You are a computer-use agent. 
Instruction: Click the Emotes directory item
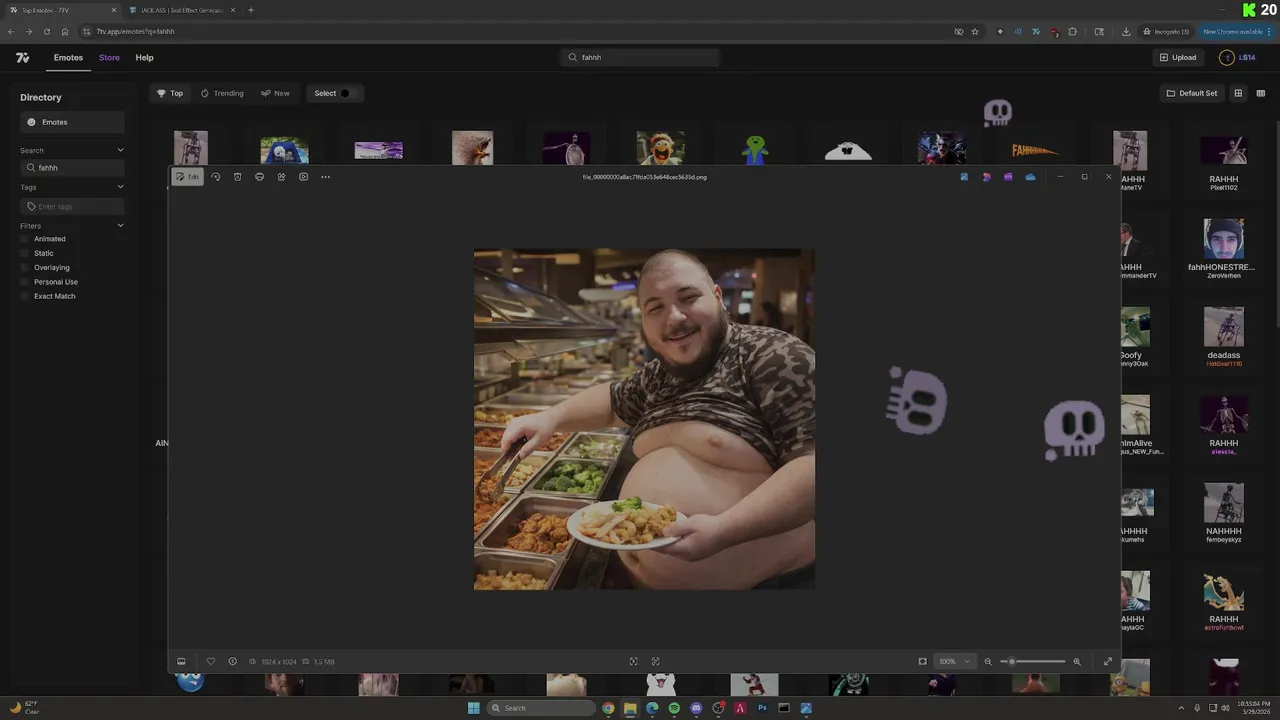72,122
